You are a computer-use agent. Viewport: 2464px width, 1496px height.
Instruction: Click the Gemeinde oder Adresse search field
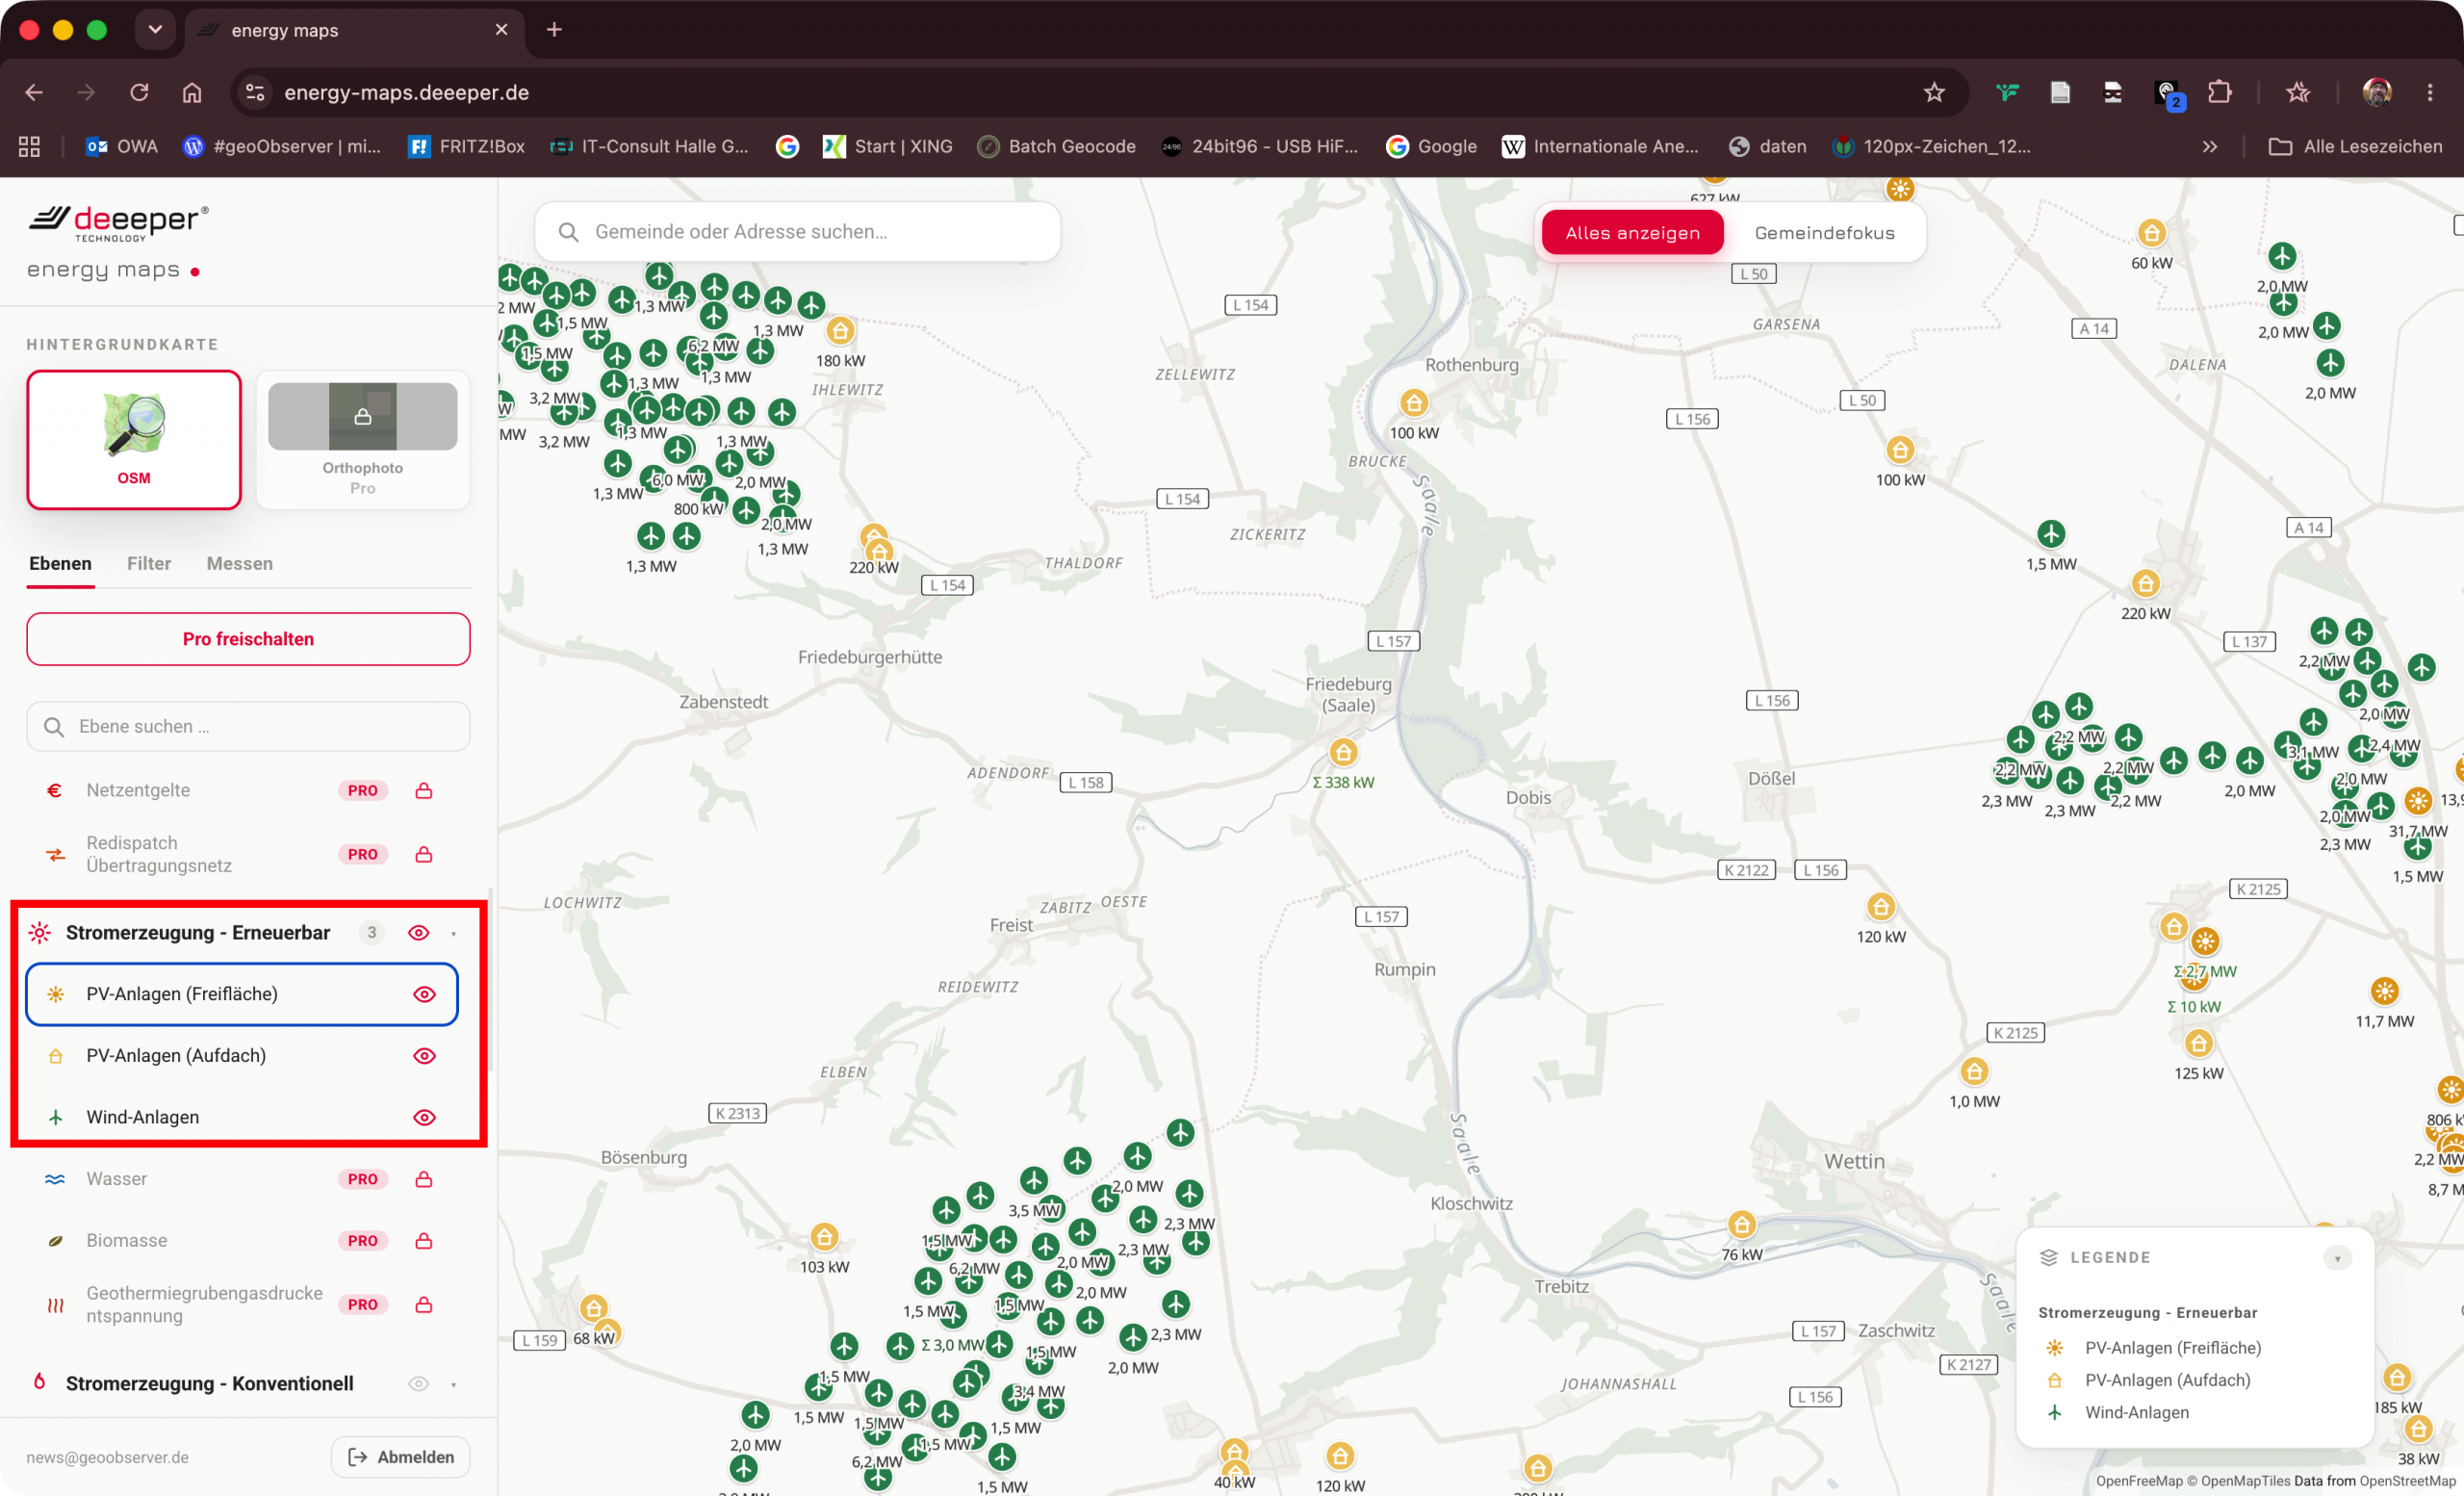pyautogui.click(x=798, y=232)
